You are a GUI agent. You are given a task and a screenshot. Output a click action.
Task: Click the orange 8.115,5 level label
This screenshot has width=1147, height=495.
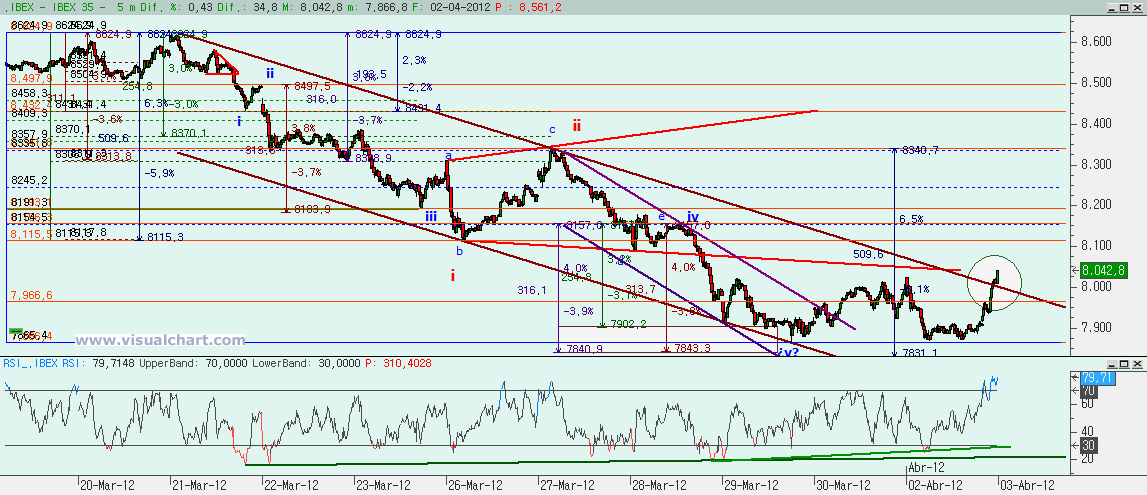[31, 234]
